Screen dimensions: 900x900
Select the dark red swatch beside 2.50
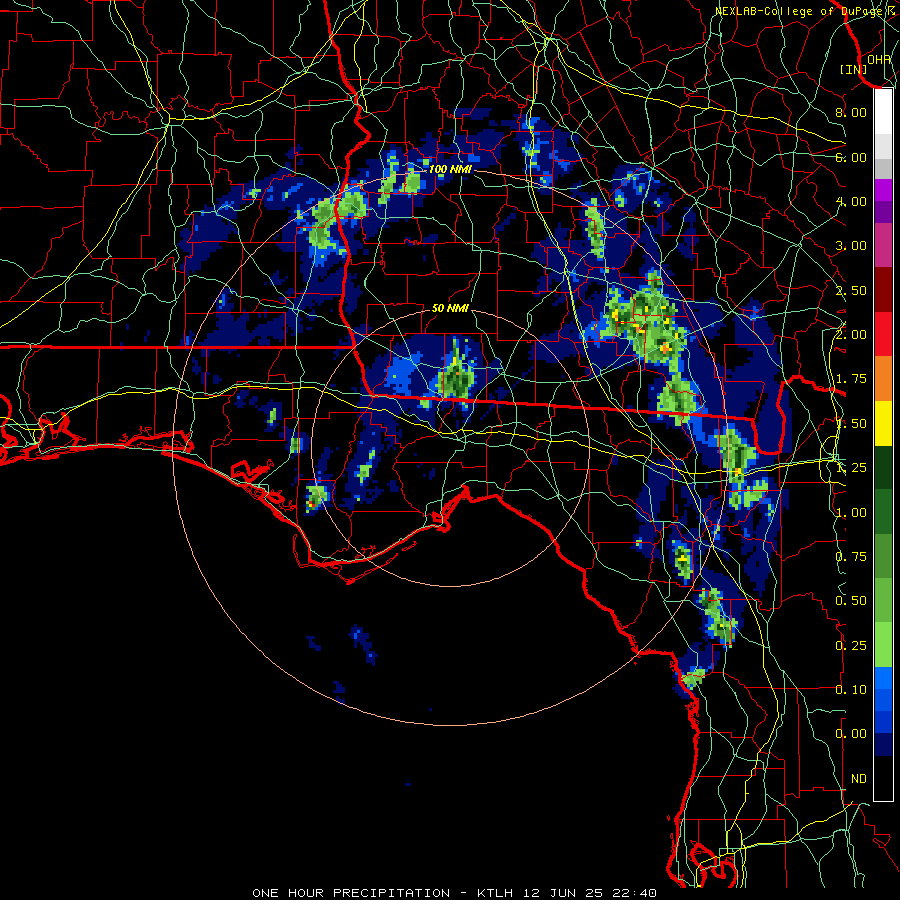click(x=883, y=290)
